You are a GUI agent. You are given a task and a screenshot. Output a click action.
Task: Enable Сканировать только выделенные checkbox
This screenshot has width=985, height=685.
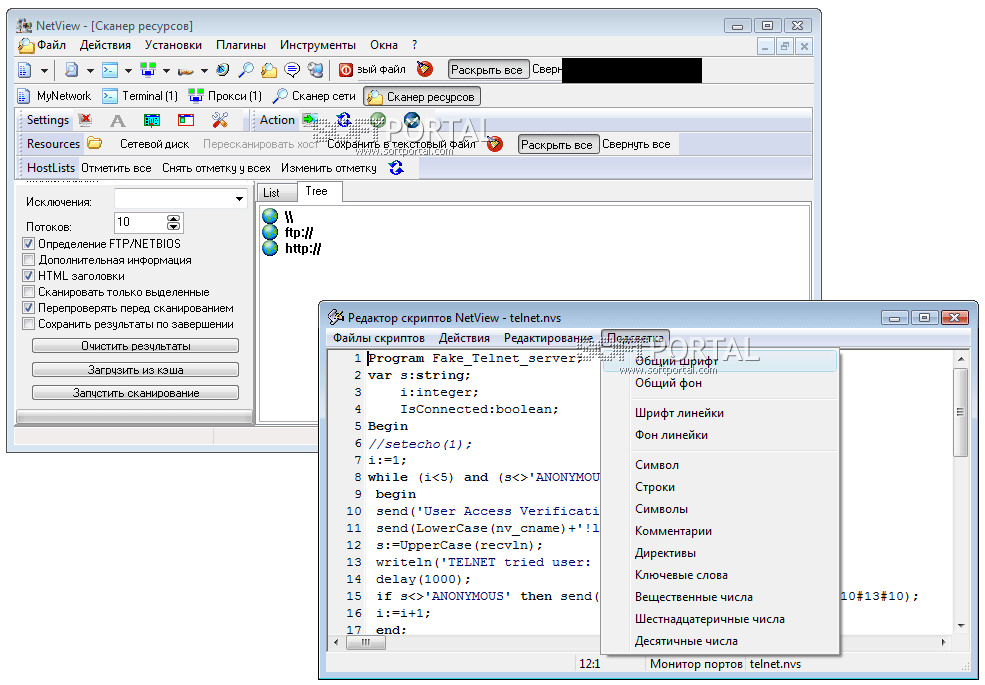click(x=28, y=292)
